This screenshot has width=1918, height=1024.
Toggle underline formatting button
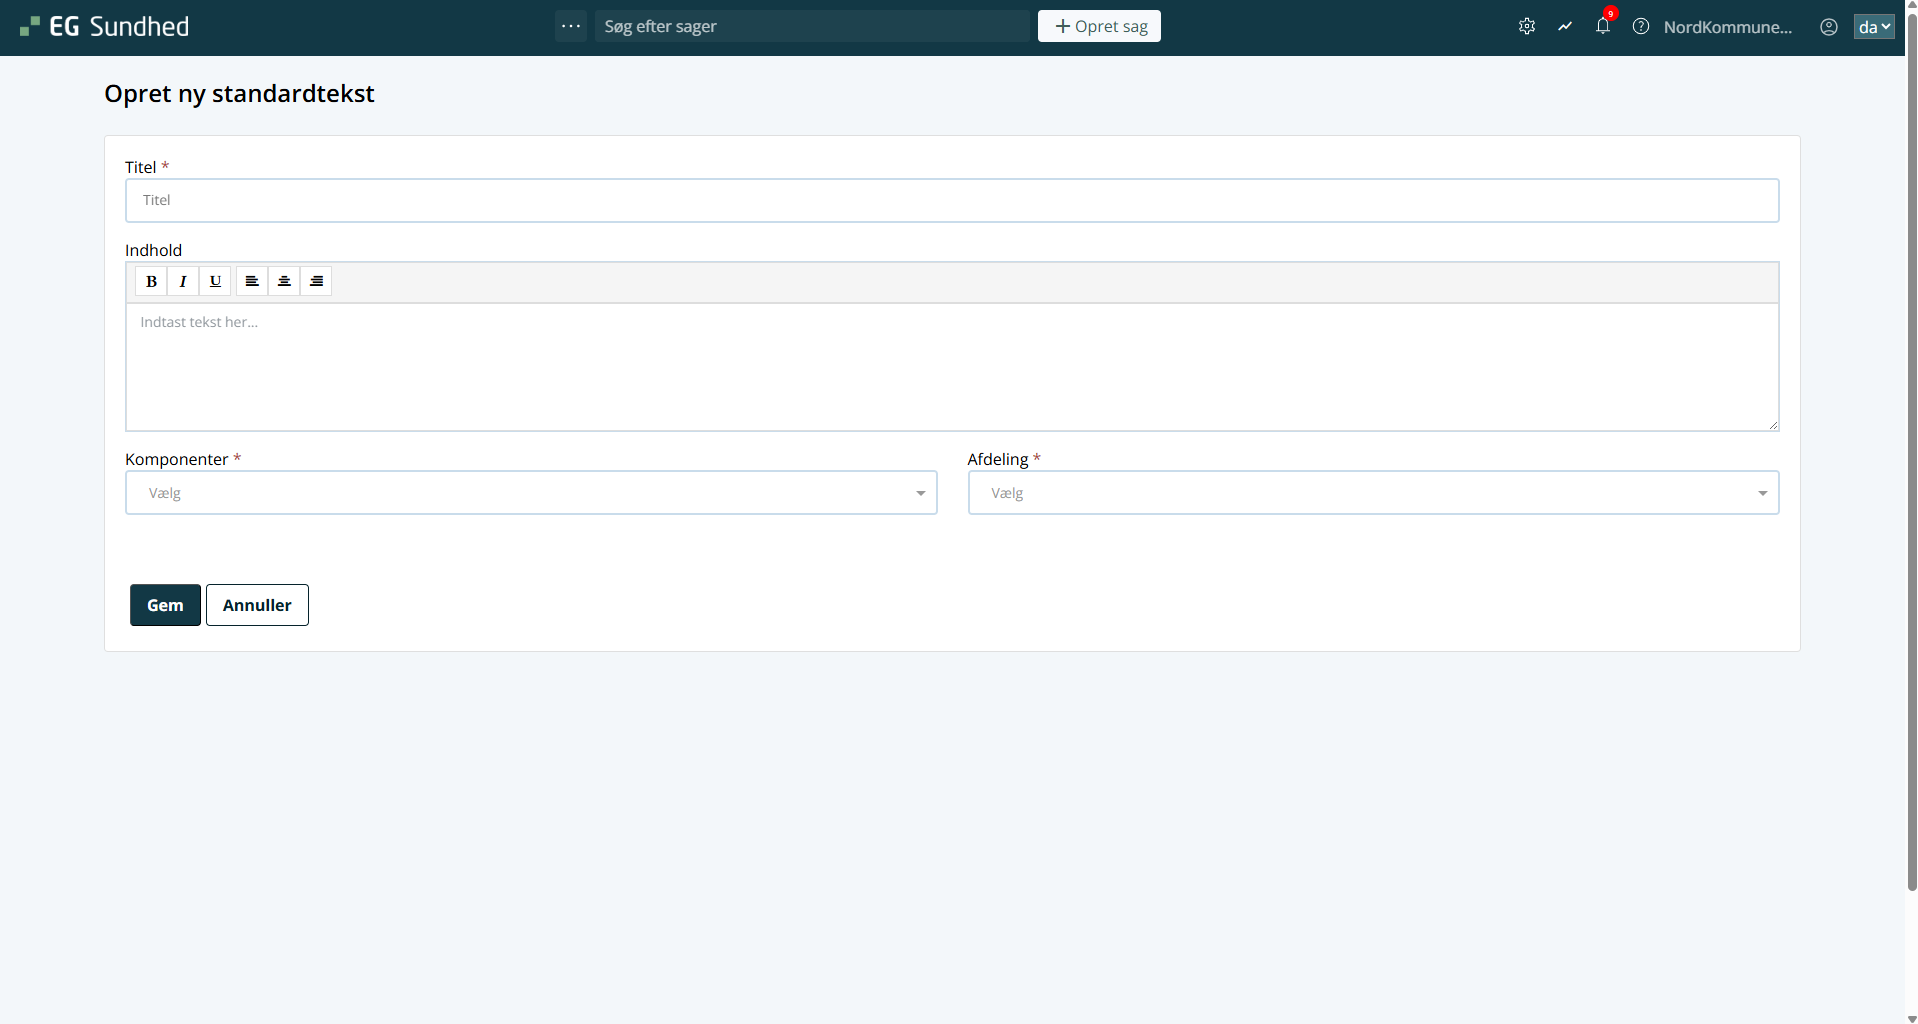pos(215,282)
